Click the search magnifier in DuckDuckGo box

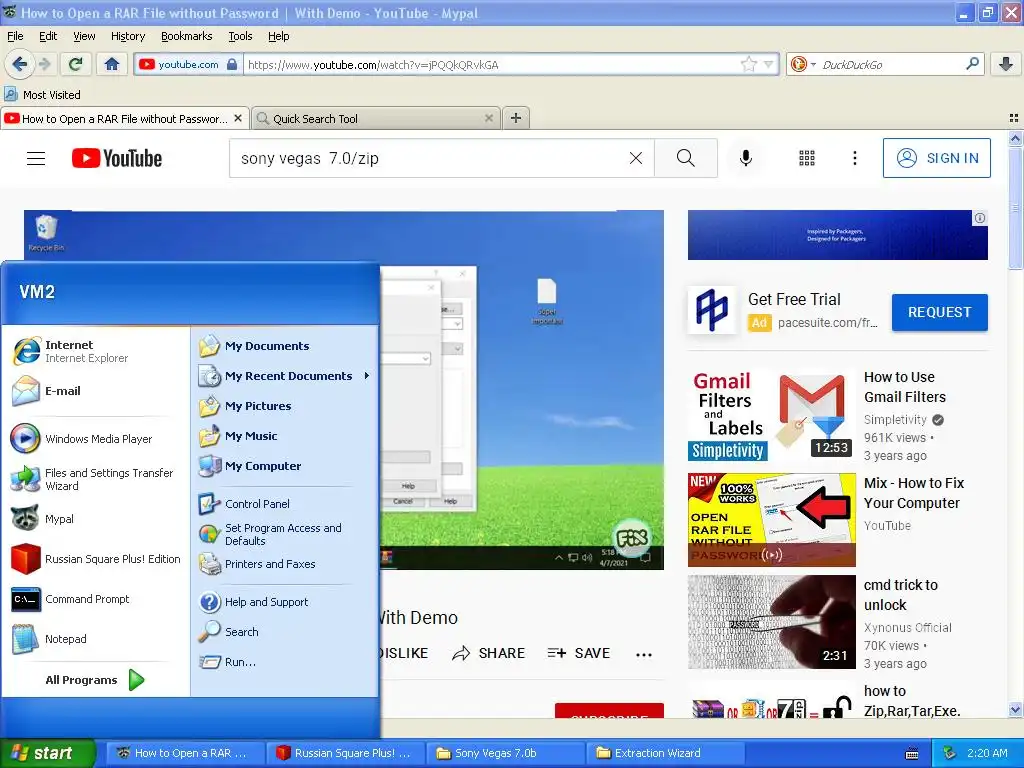click(972, 64)
